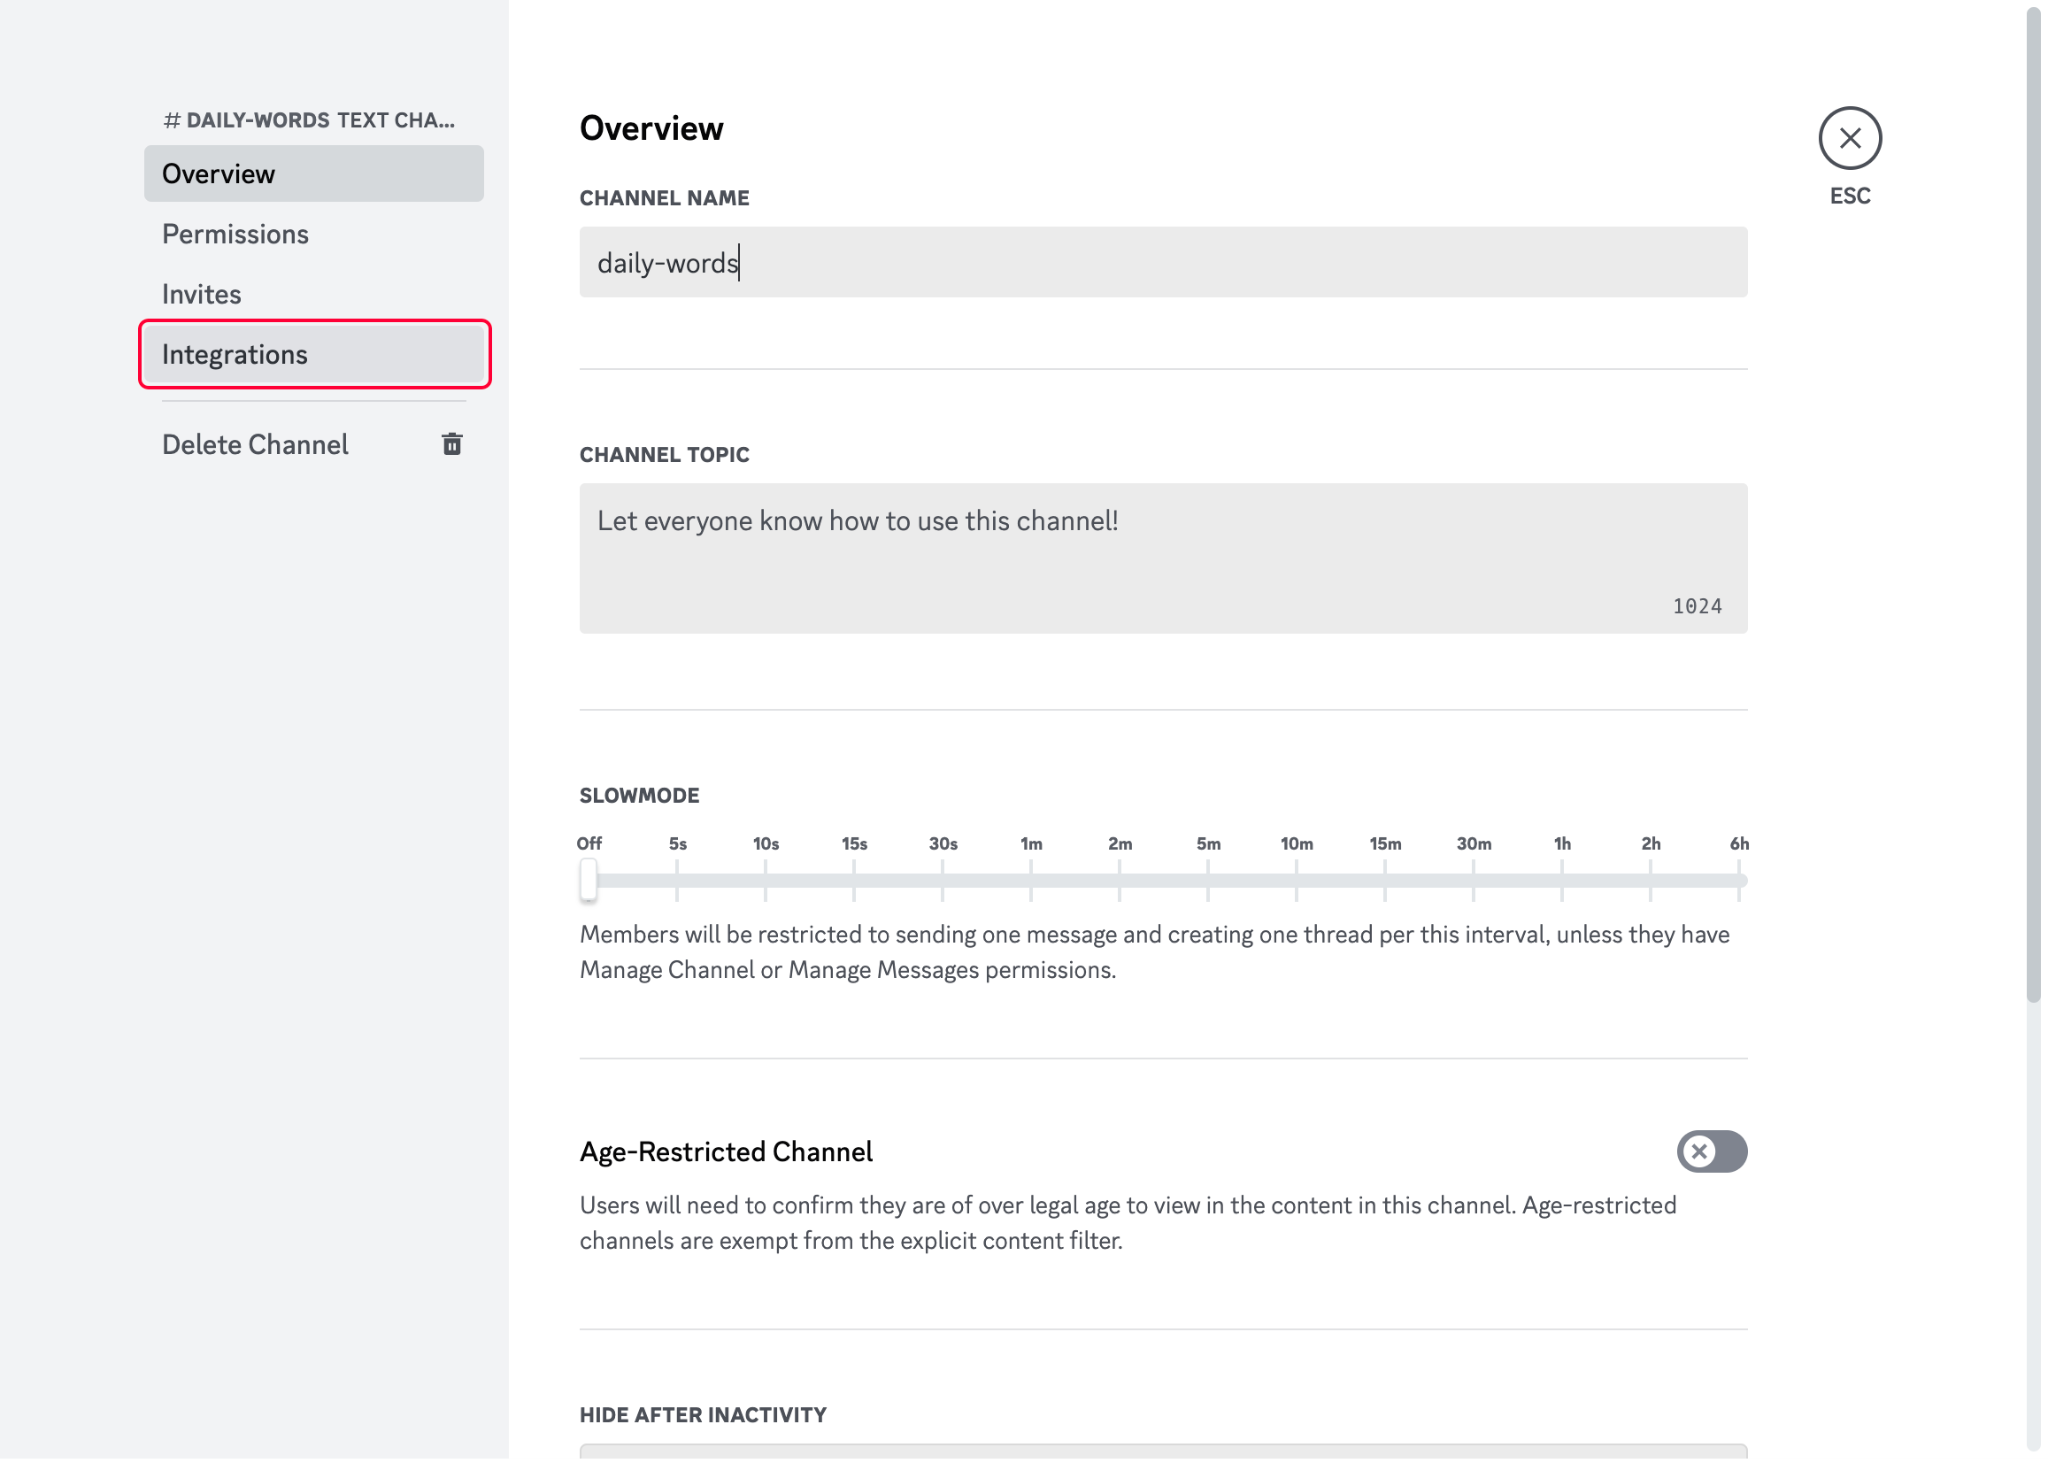Open the Integrations settings page

(x=234, y=353)
